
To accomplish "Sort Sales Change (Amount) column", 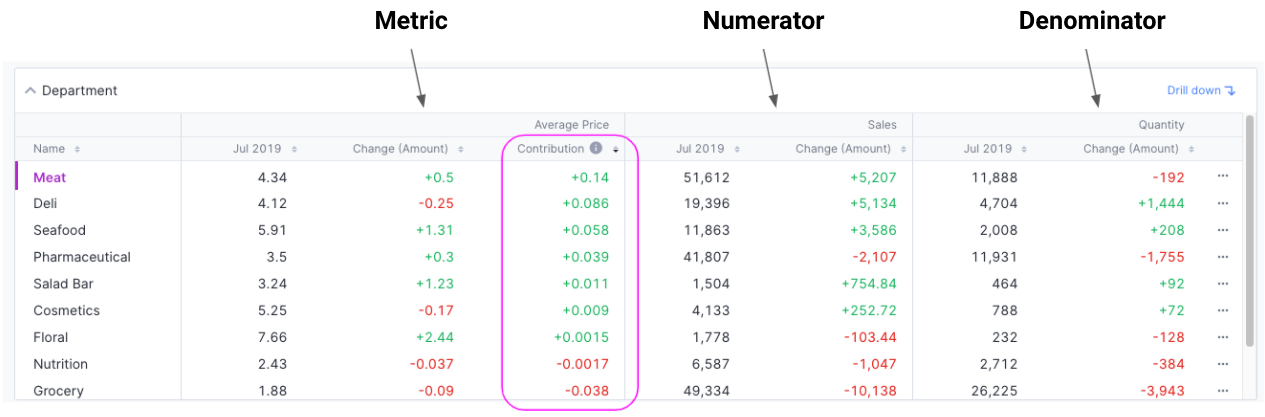I will pyautogui.click(x=902, y=149).
